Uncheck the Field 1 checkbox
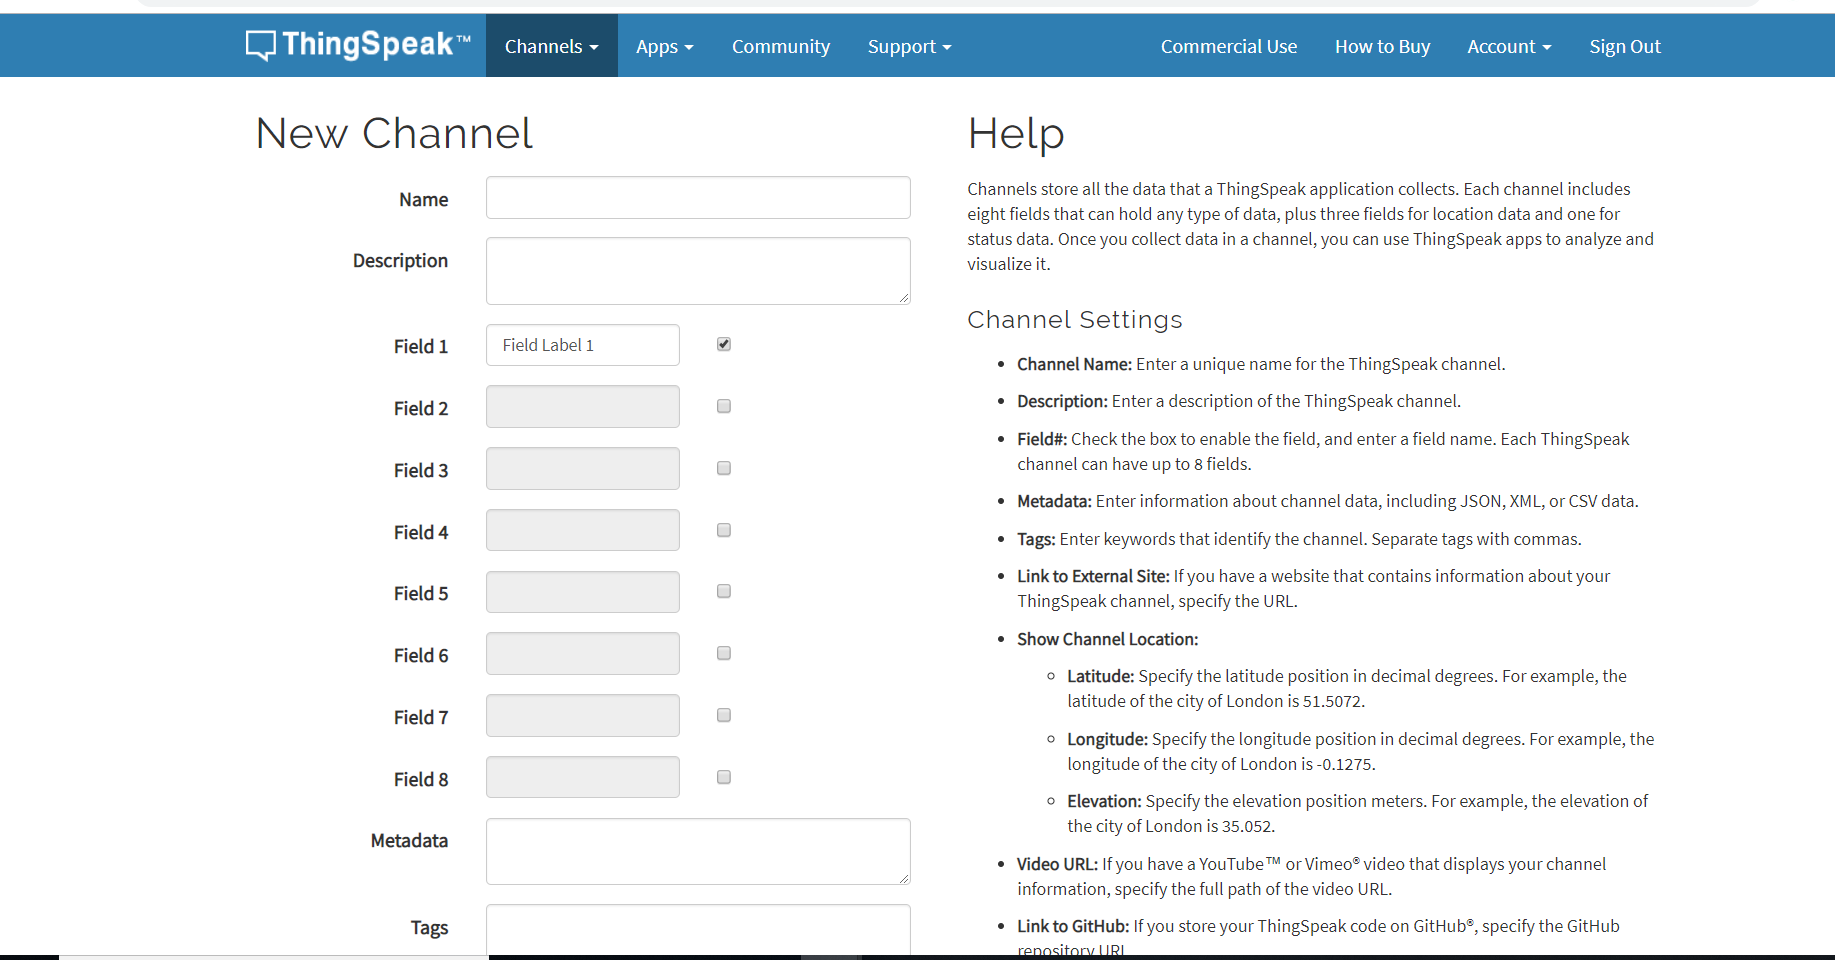 pyautogui.click(x=724, y=344)
